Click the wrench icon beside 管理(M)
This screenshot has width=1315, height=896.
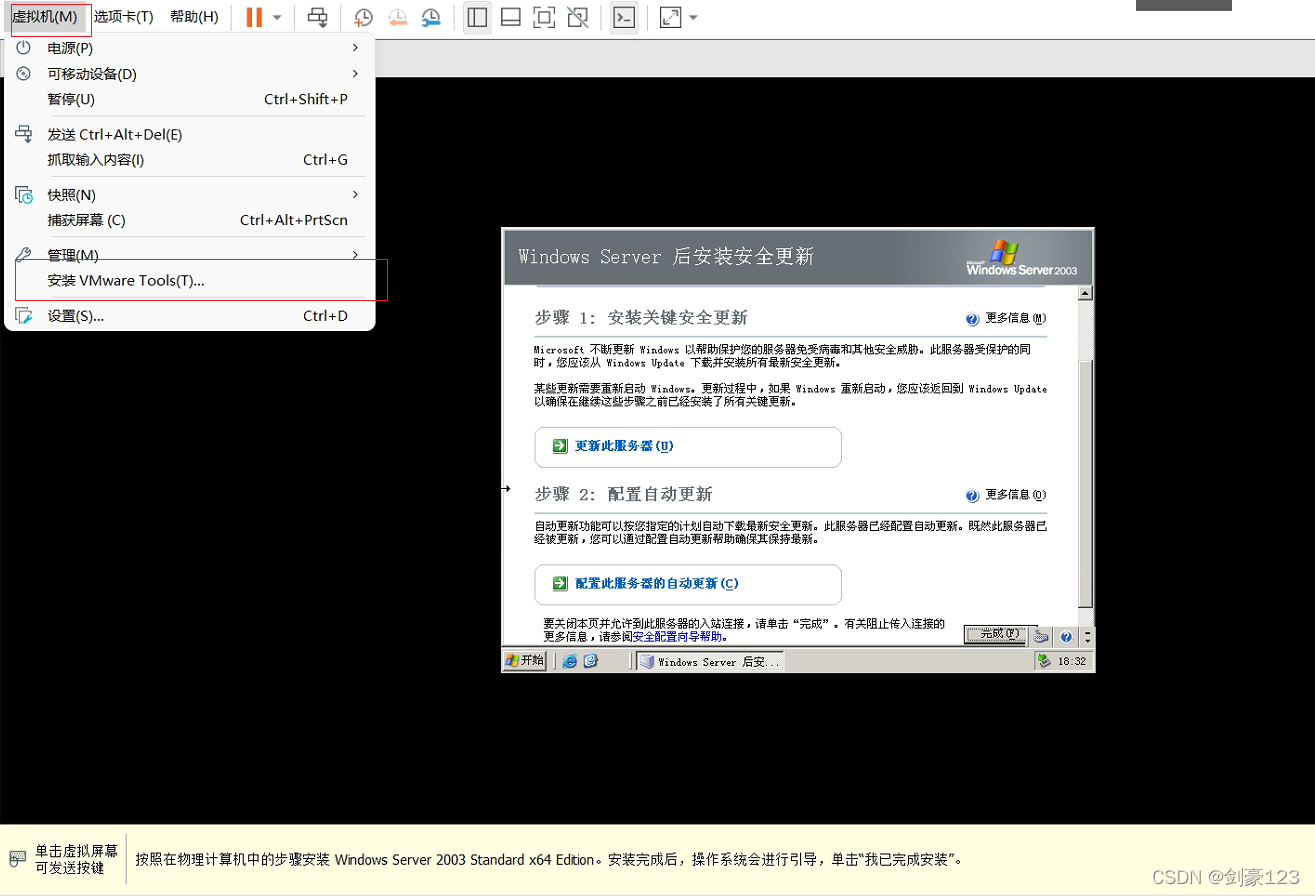[x=24, y=255]
